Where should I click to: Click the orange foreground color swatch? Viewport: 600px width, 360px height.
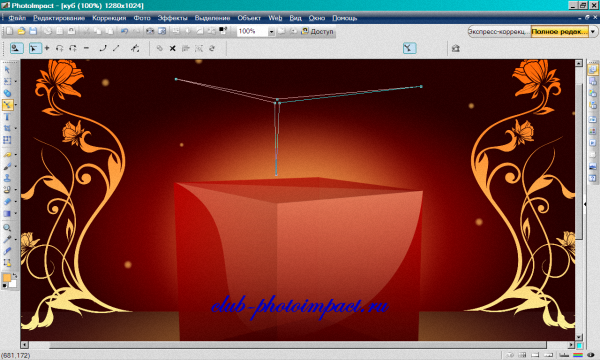pos(7,278)
